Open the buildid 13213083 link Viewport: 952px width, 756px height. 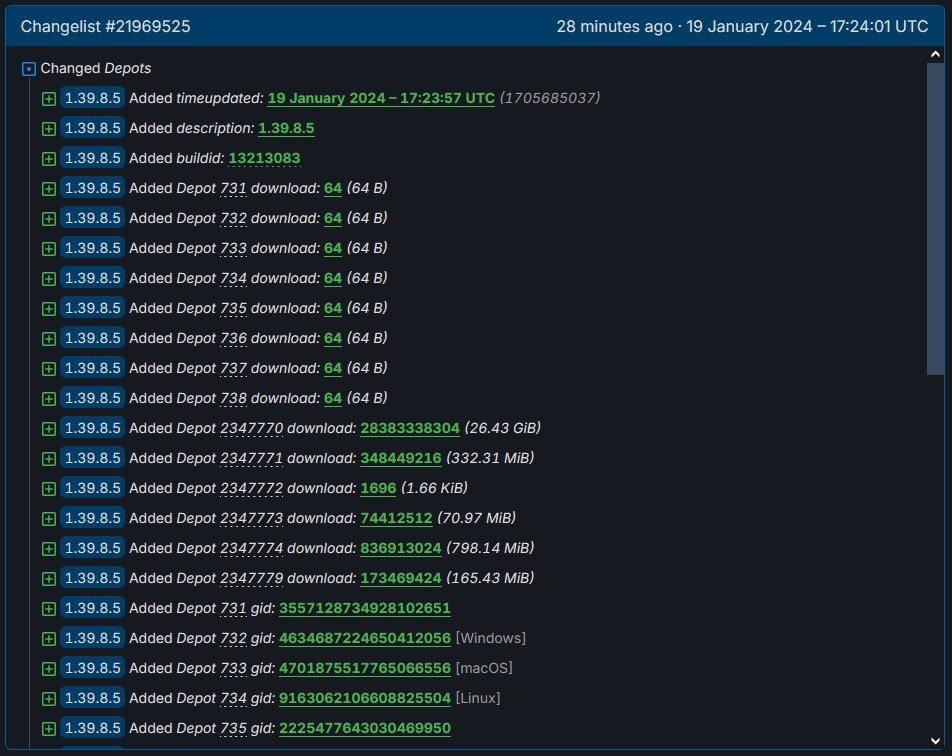263,158
